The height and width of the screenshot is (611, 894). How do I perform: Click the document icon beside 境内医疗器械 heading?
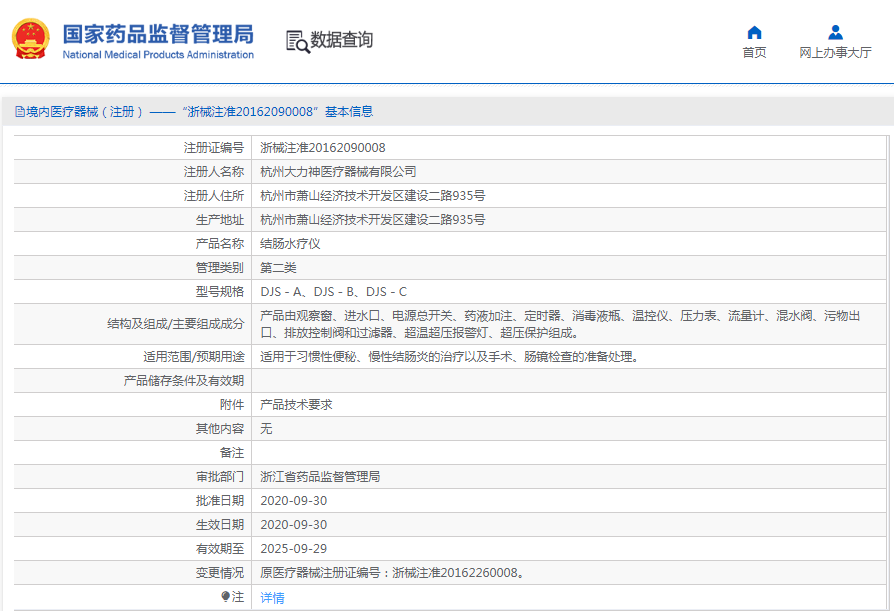click(x=19, y=112)
